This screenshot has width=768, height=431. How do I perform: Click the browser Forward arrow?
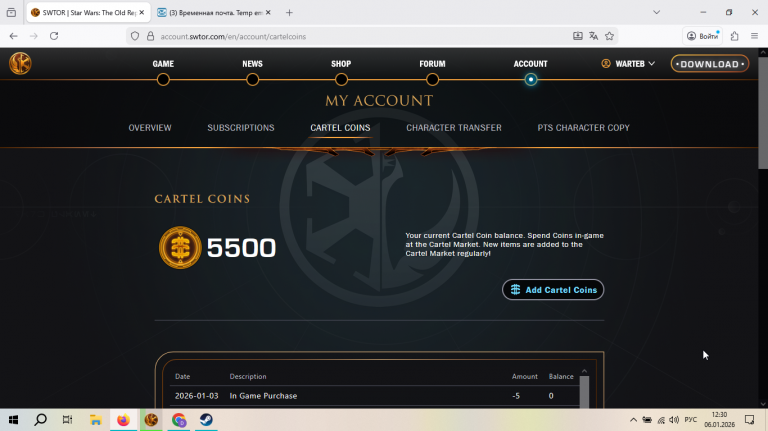click(34, 36)
